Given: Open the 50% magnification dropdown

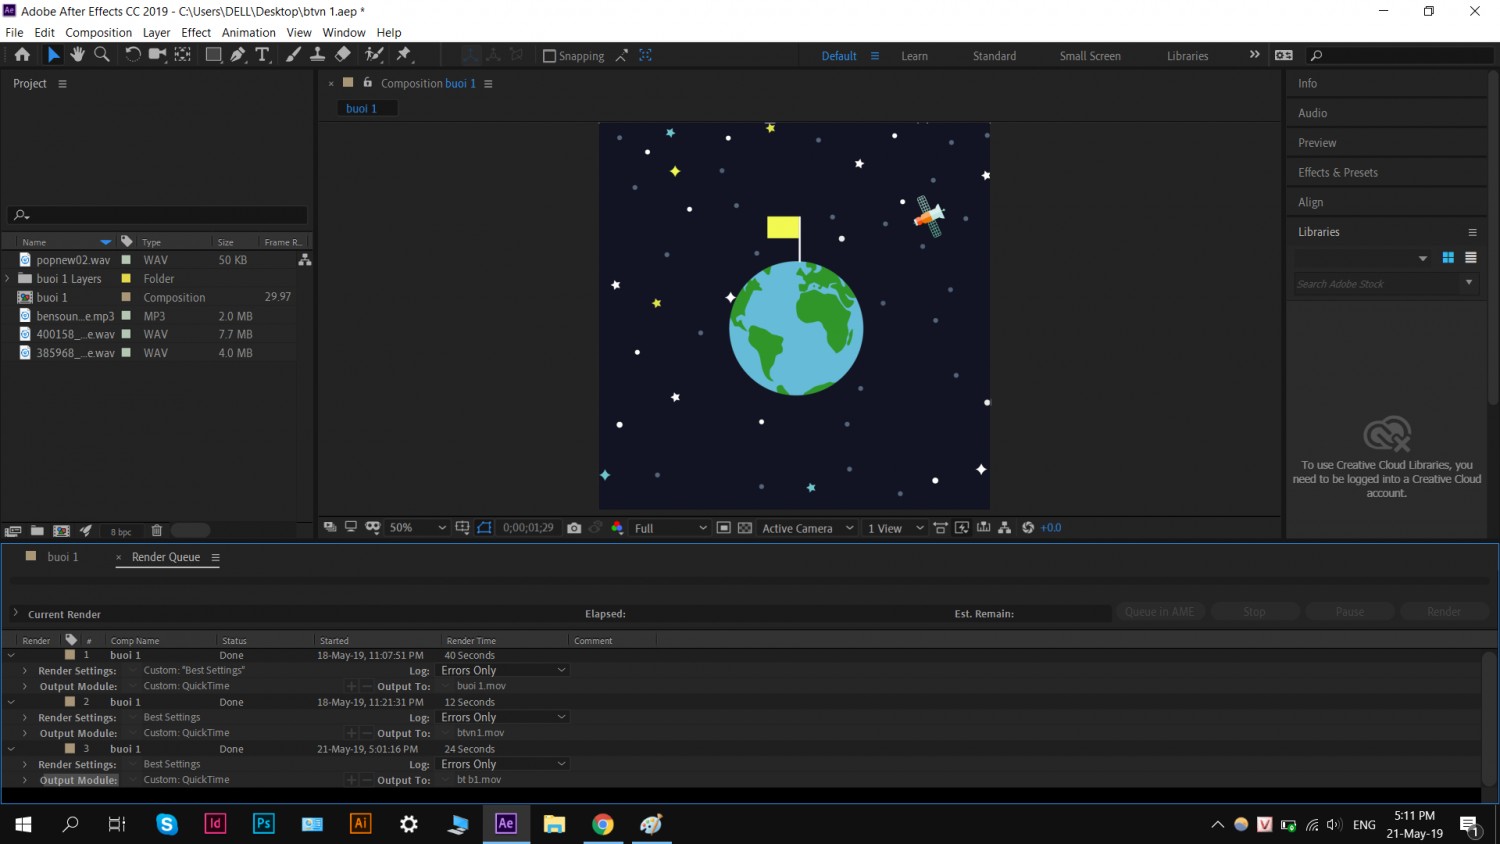Looking at the screenshot, I should (417, 528).
